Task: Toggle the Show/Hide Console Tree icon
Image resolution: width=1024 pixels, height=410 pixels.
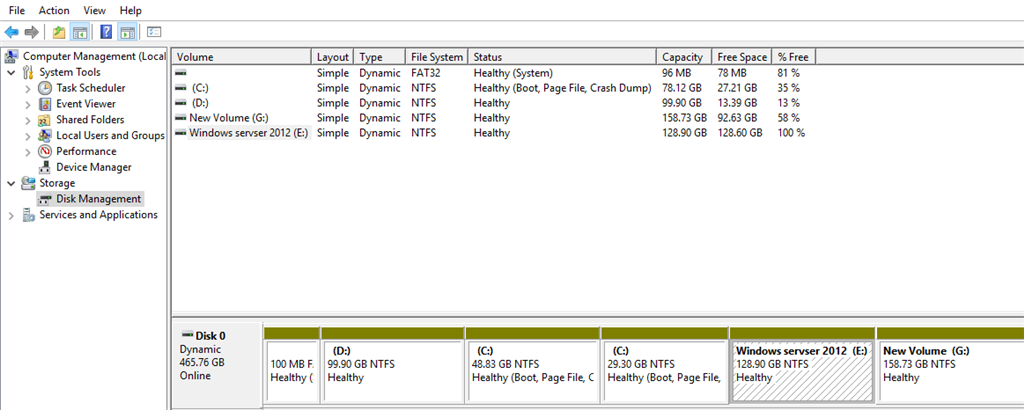Action: click(80, 32)
